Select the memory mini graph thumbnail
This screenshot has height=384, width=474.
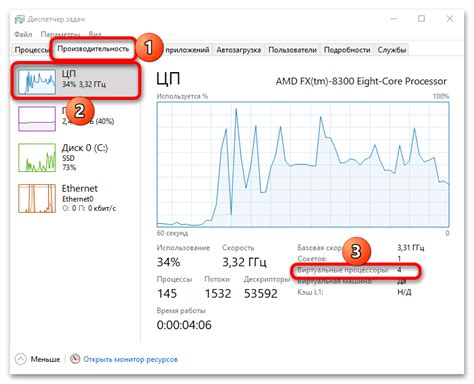tap(37, 119)
